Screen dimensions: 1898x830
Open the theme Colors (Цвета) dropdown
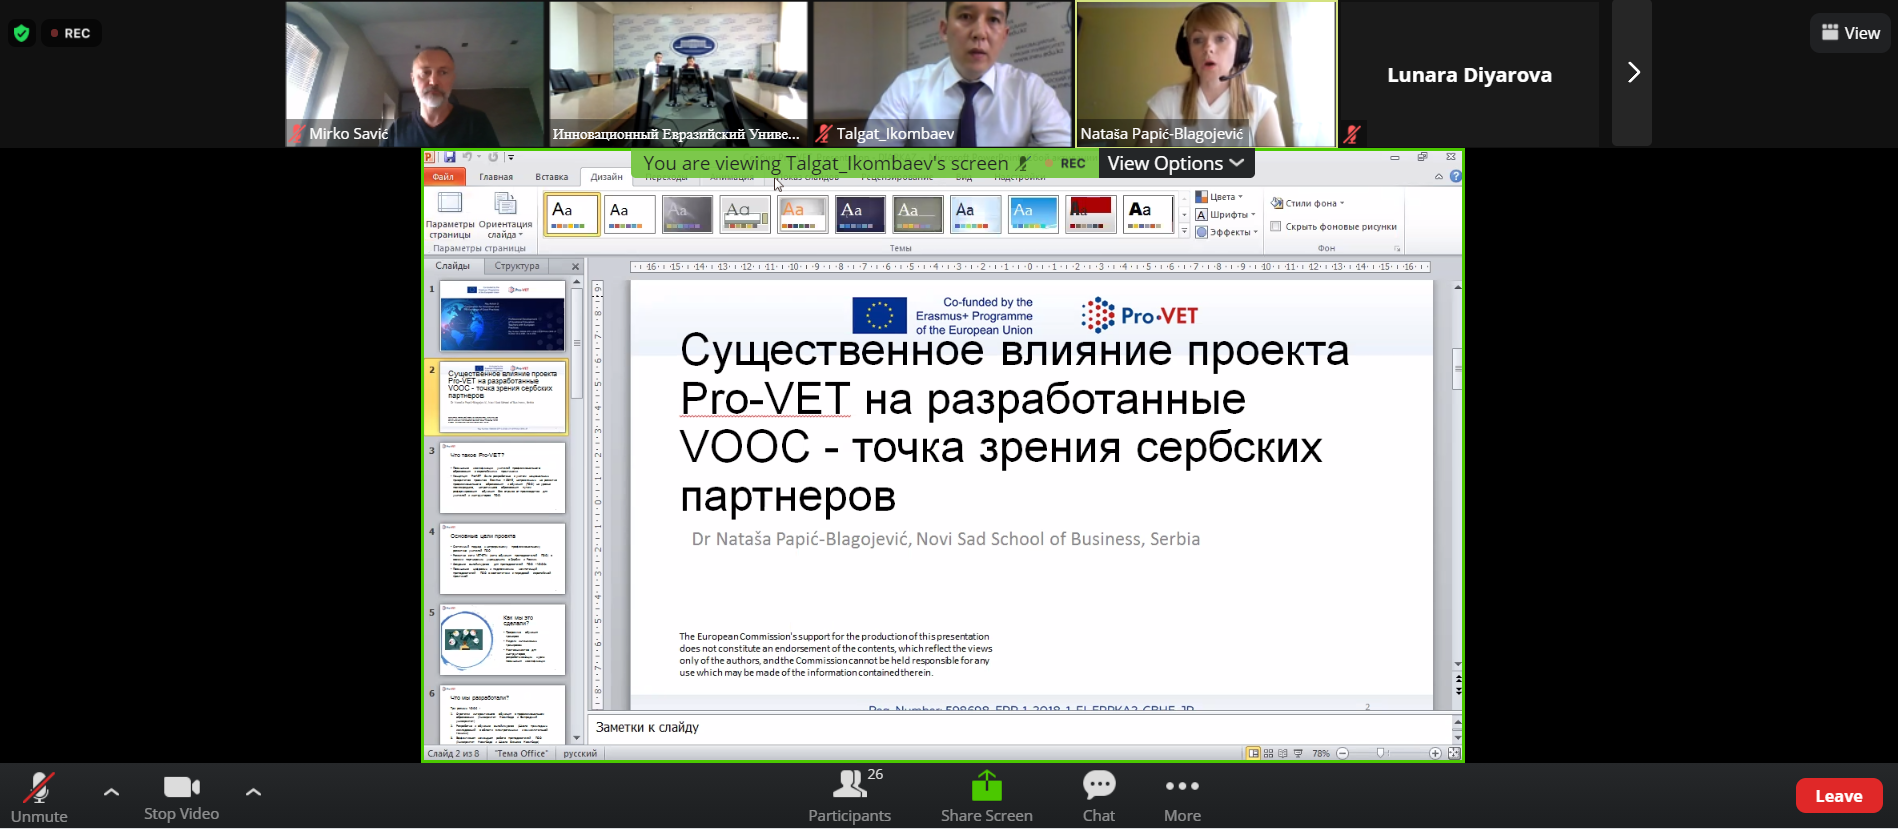(1219, 197)
